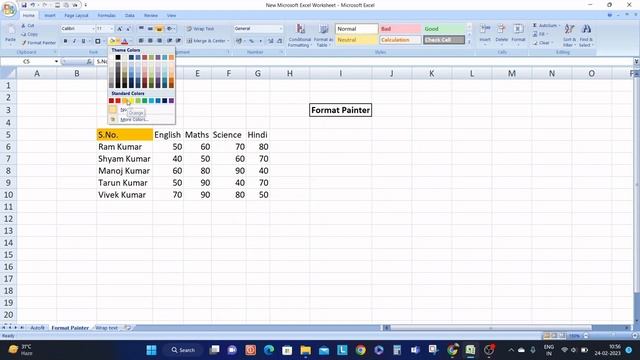Click the Wrap Text button
Image resolution: width=640 pixels, height=360 pixels.
[200, 29]
